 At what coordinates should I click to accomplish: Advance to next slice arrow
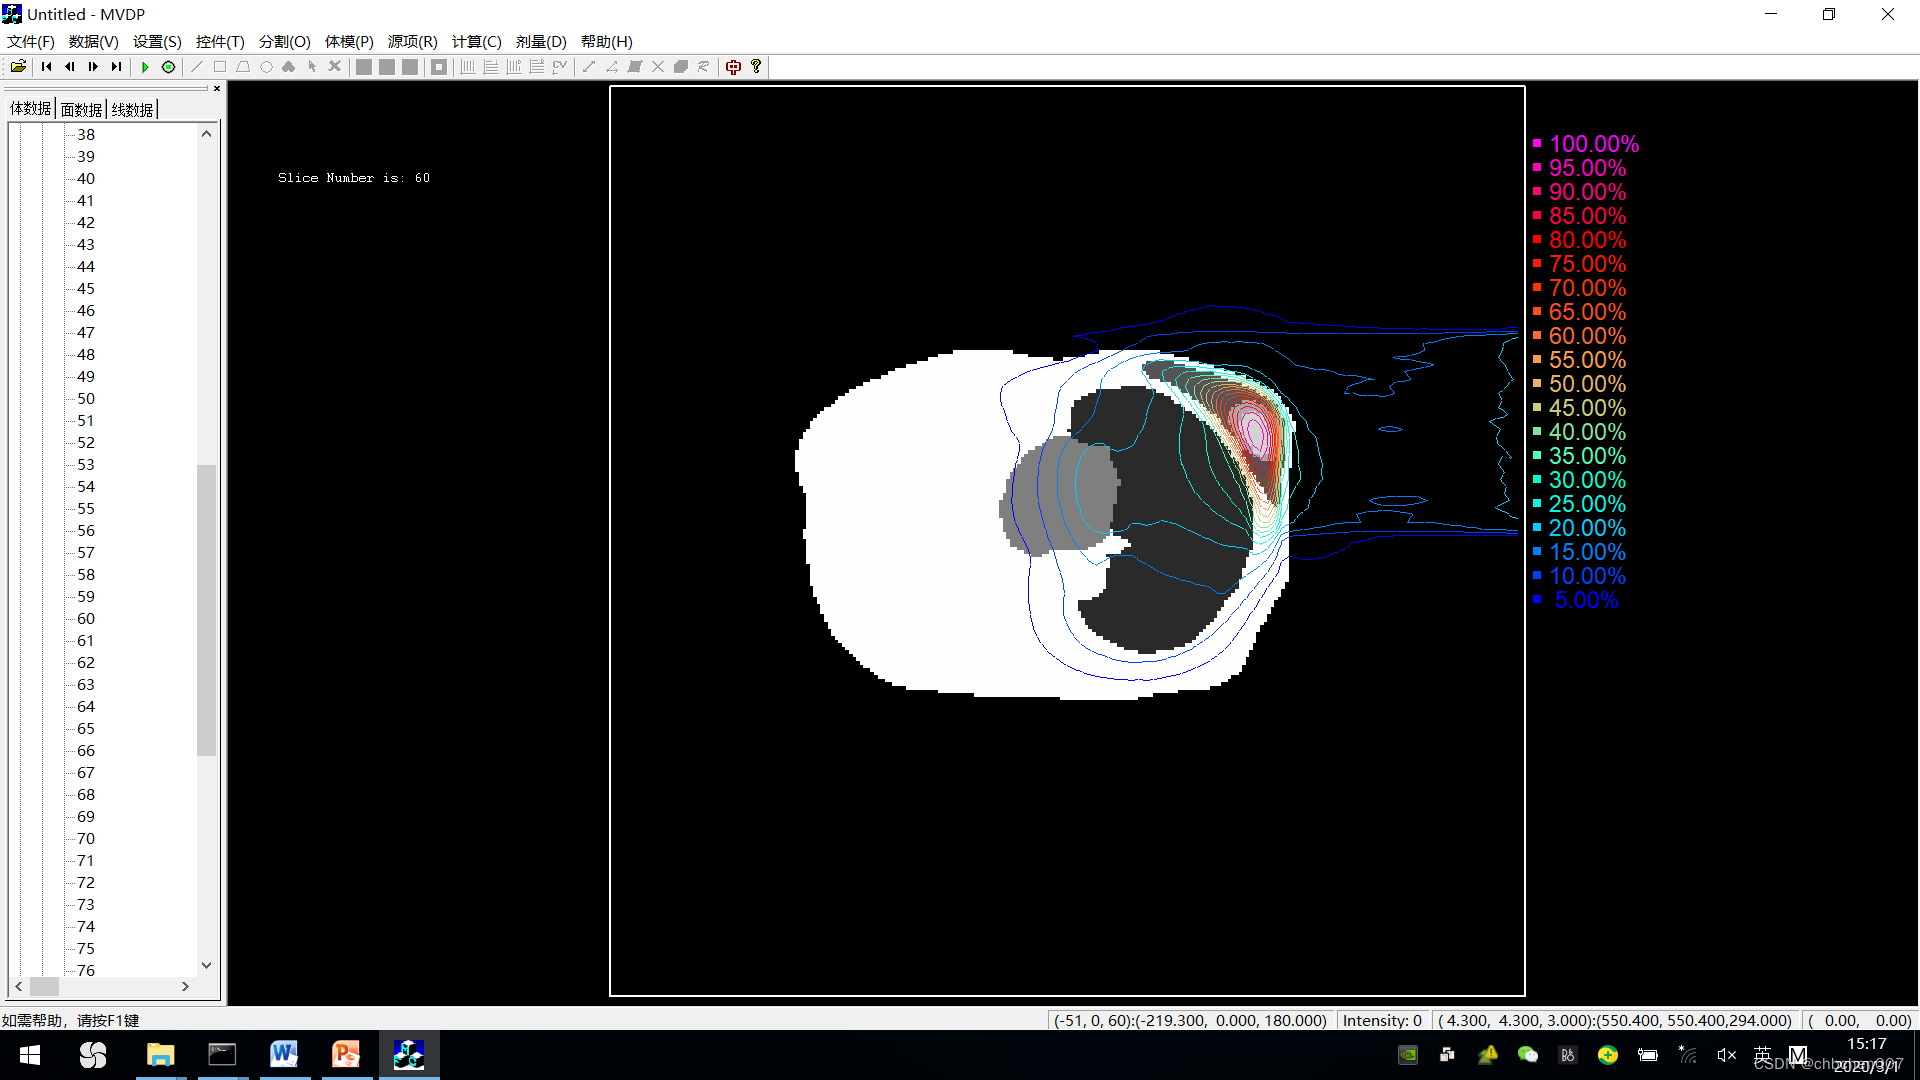tap(93, 67)
